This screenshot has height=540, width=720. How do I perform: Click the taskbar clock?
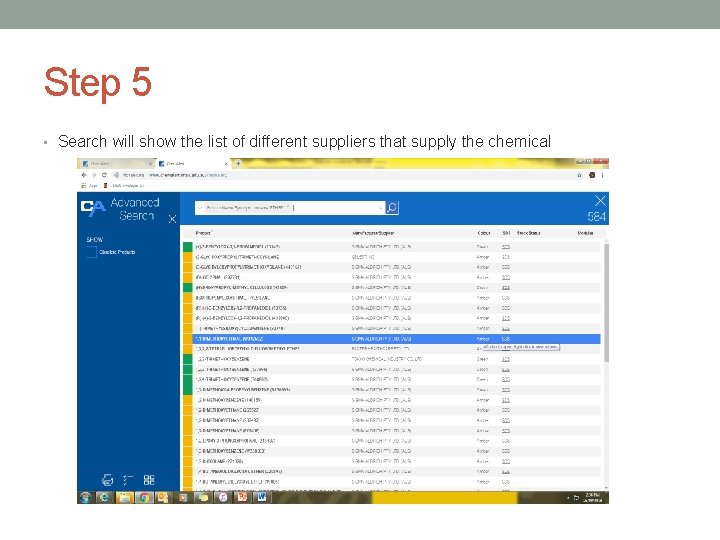coord(593,497)
